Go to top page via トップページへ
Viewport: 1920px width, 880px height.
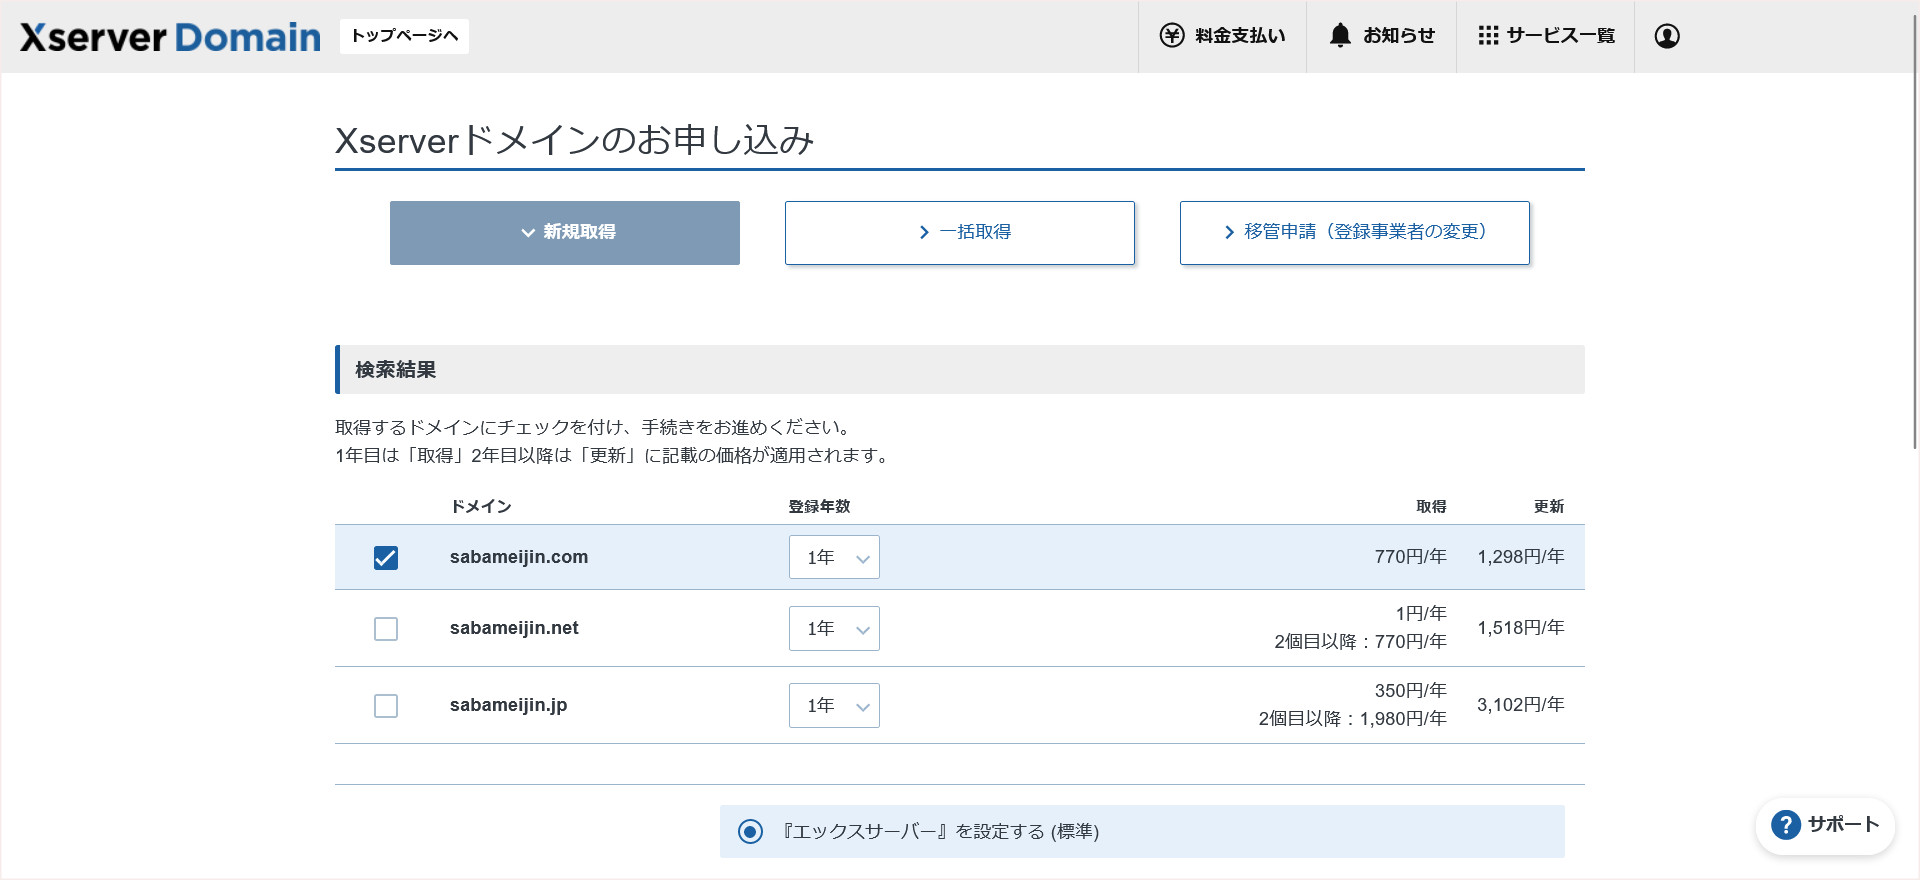(x=404, y=36)
